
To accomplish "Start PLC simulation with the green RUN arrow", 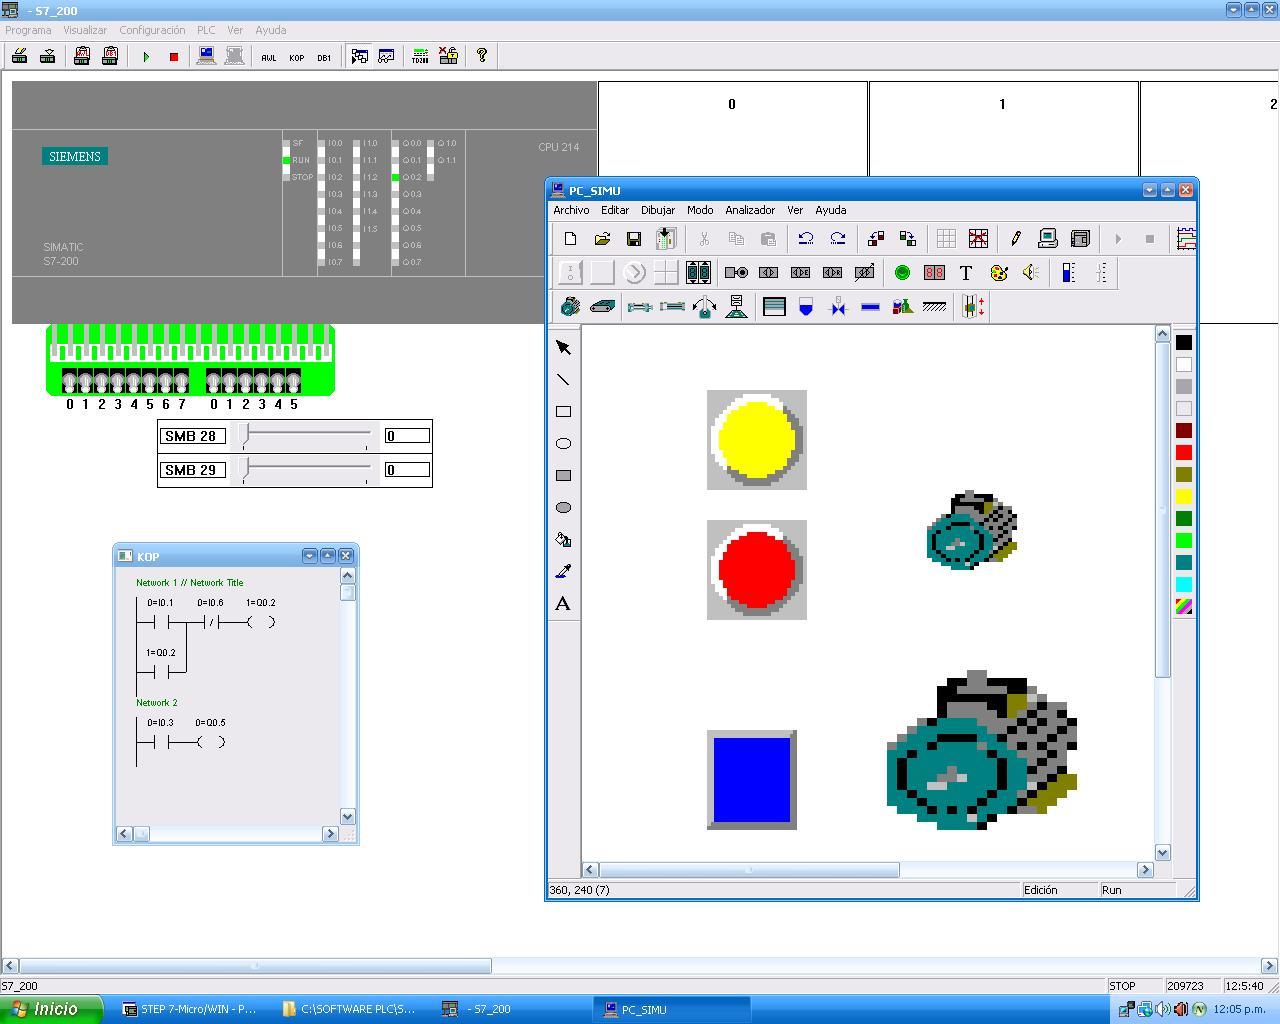I will 146,57.
